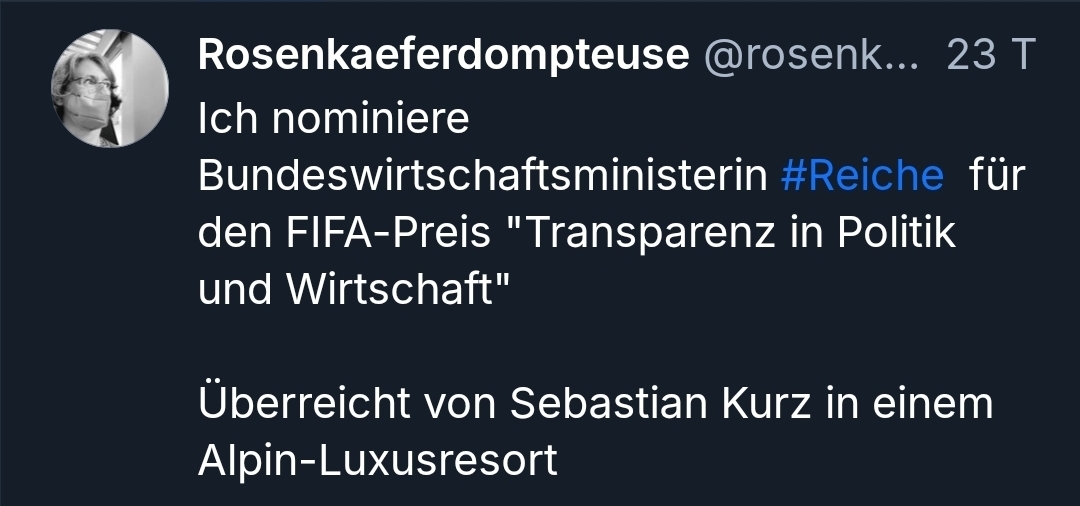Open Rosenkaeferdompteuse's profile picture
Screen dimensions: 1080x506
[x=110, y=88]
